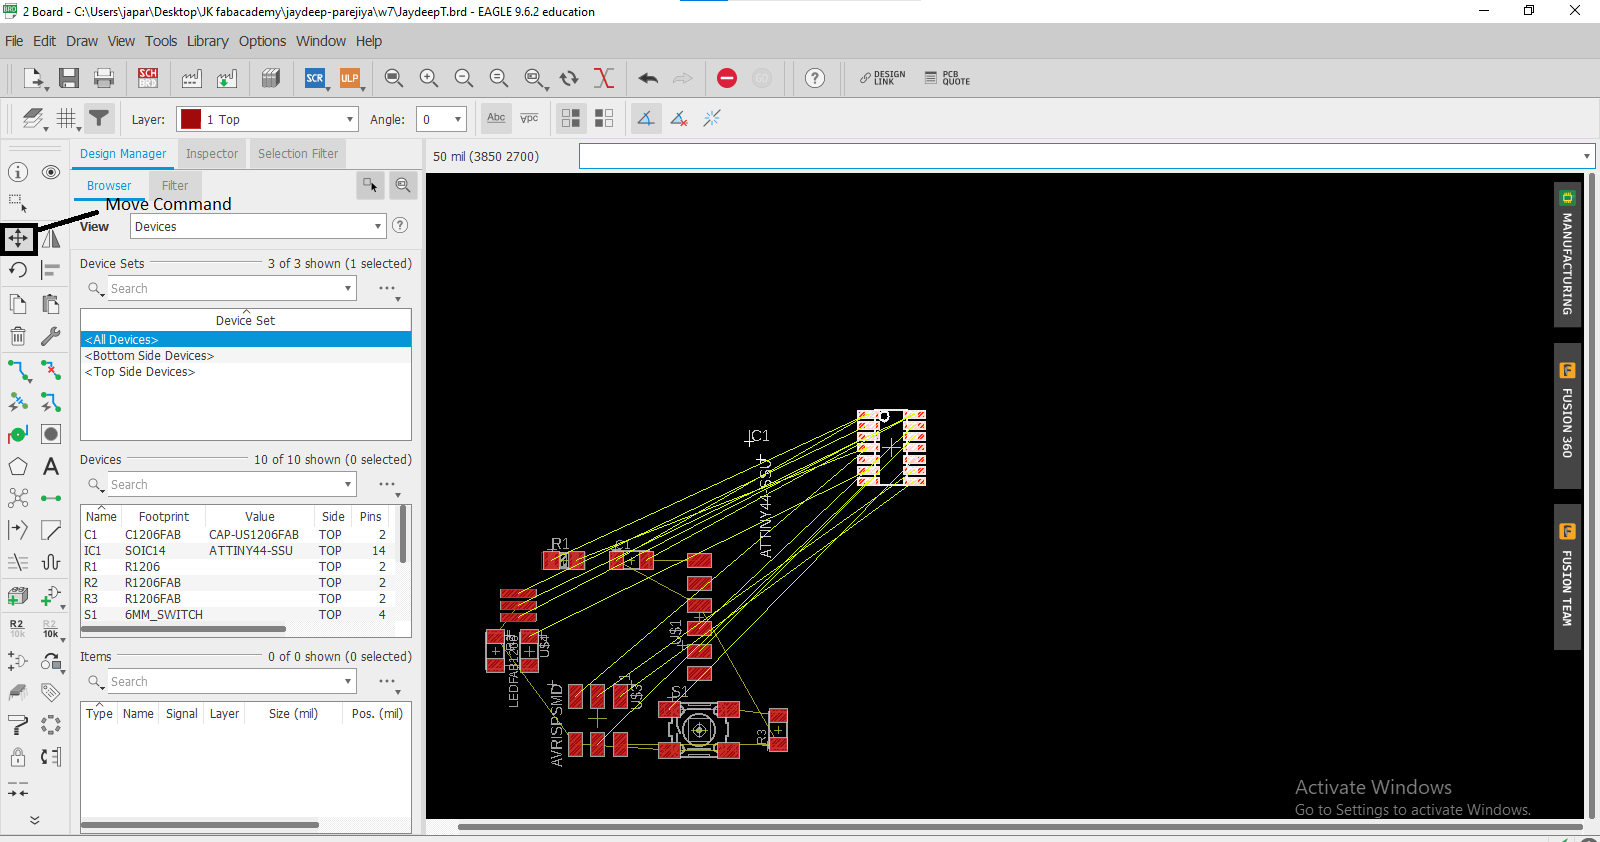
Task: Open the command line history dropdown
Action: (x=1586, y=156)
